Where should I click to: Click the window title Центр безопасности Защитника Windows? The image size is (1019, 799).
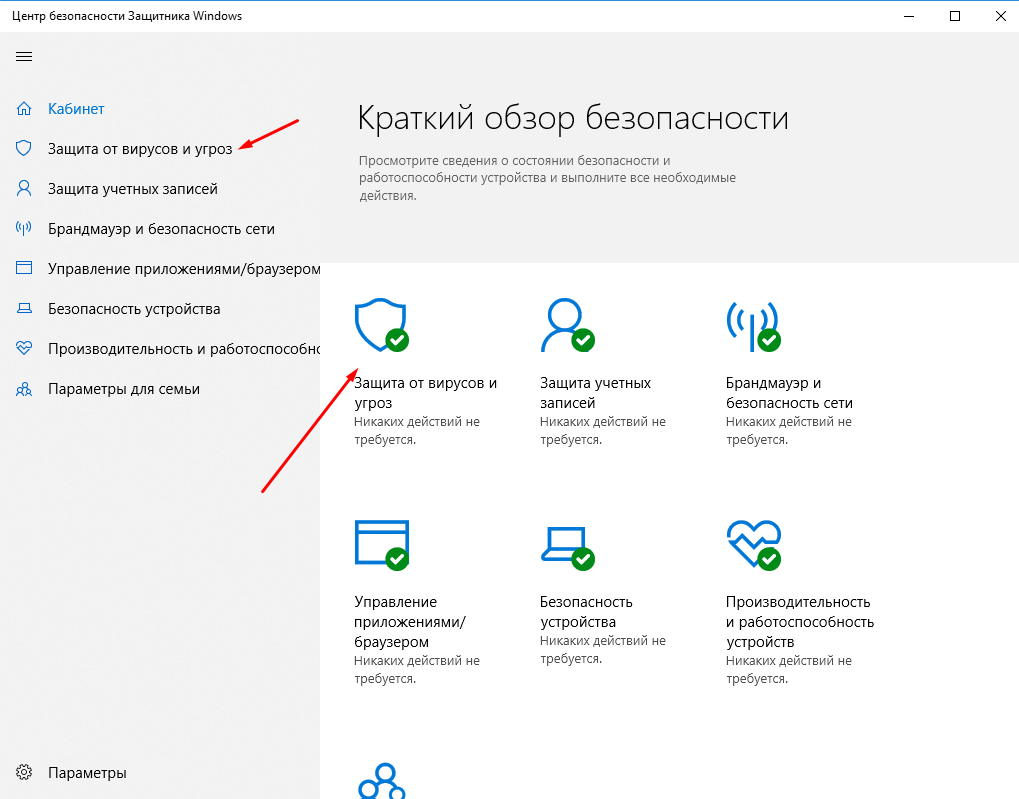(x=127, y=16)
